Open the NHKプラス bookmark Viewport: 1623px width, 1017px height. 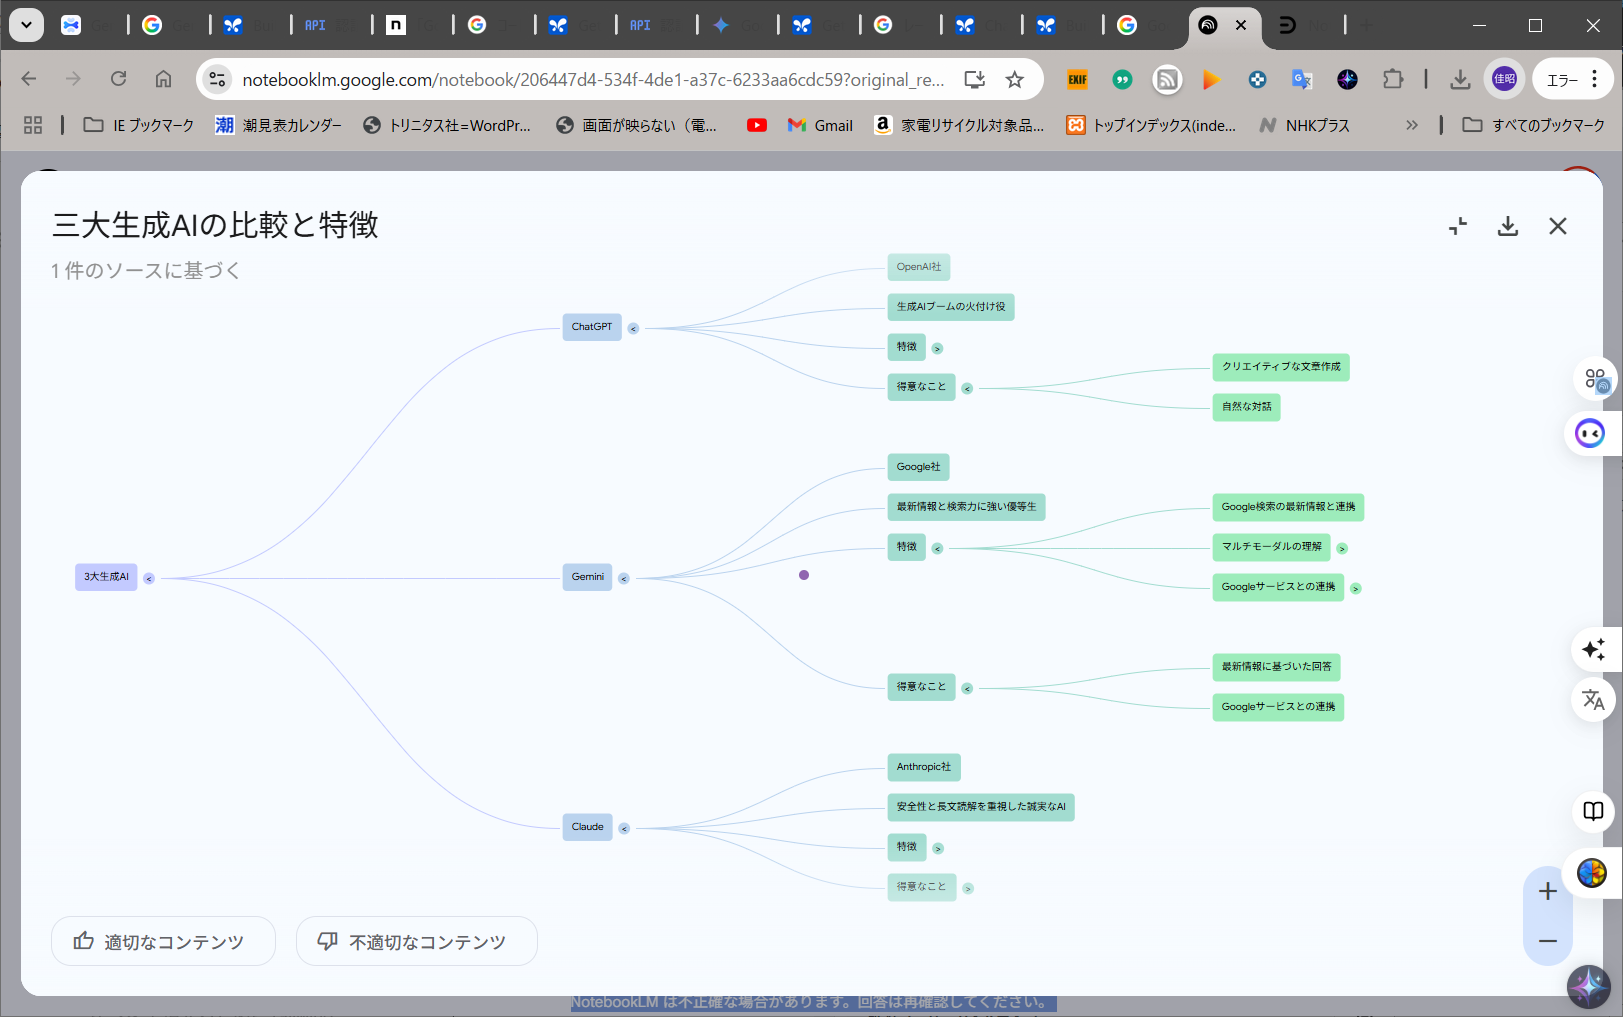[x=1305, y=125]
